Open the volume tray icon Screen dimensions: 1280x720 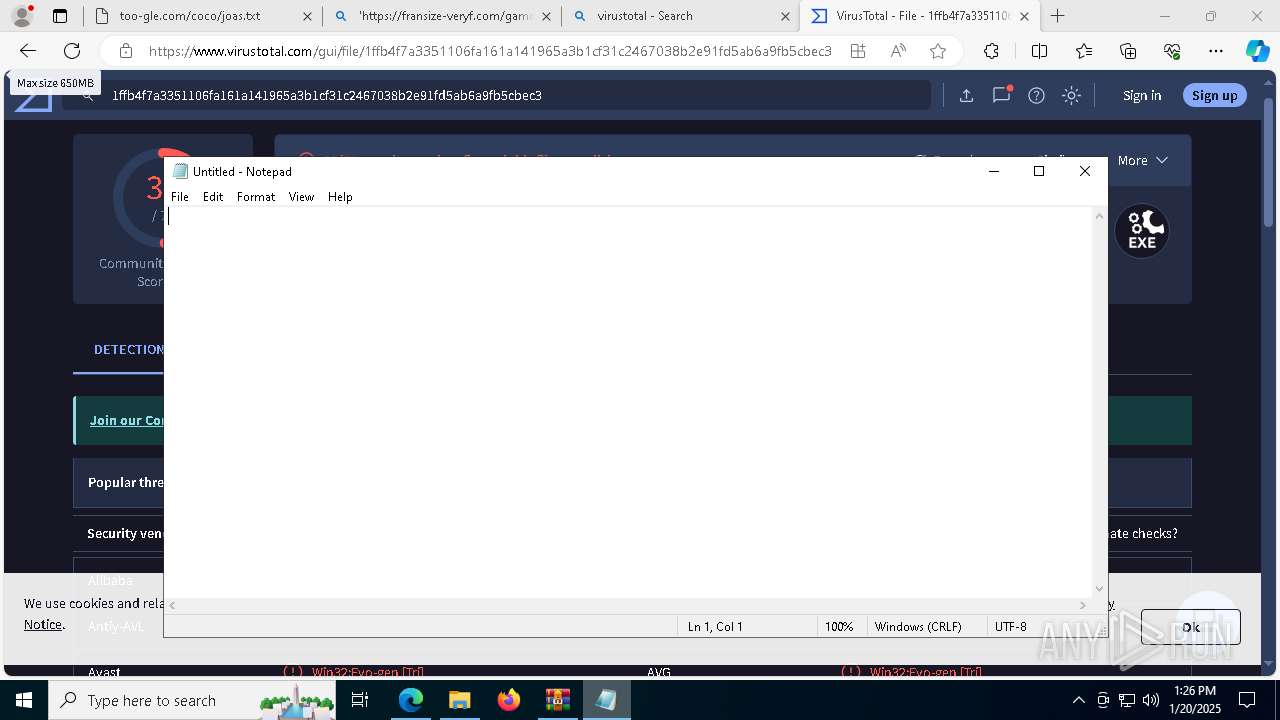click(x=1151, y=700)
